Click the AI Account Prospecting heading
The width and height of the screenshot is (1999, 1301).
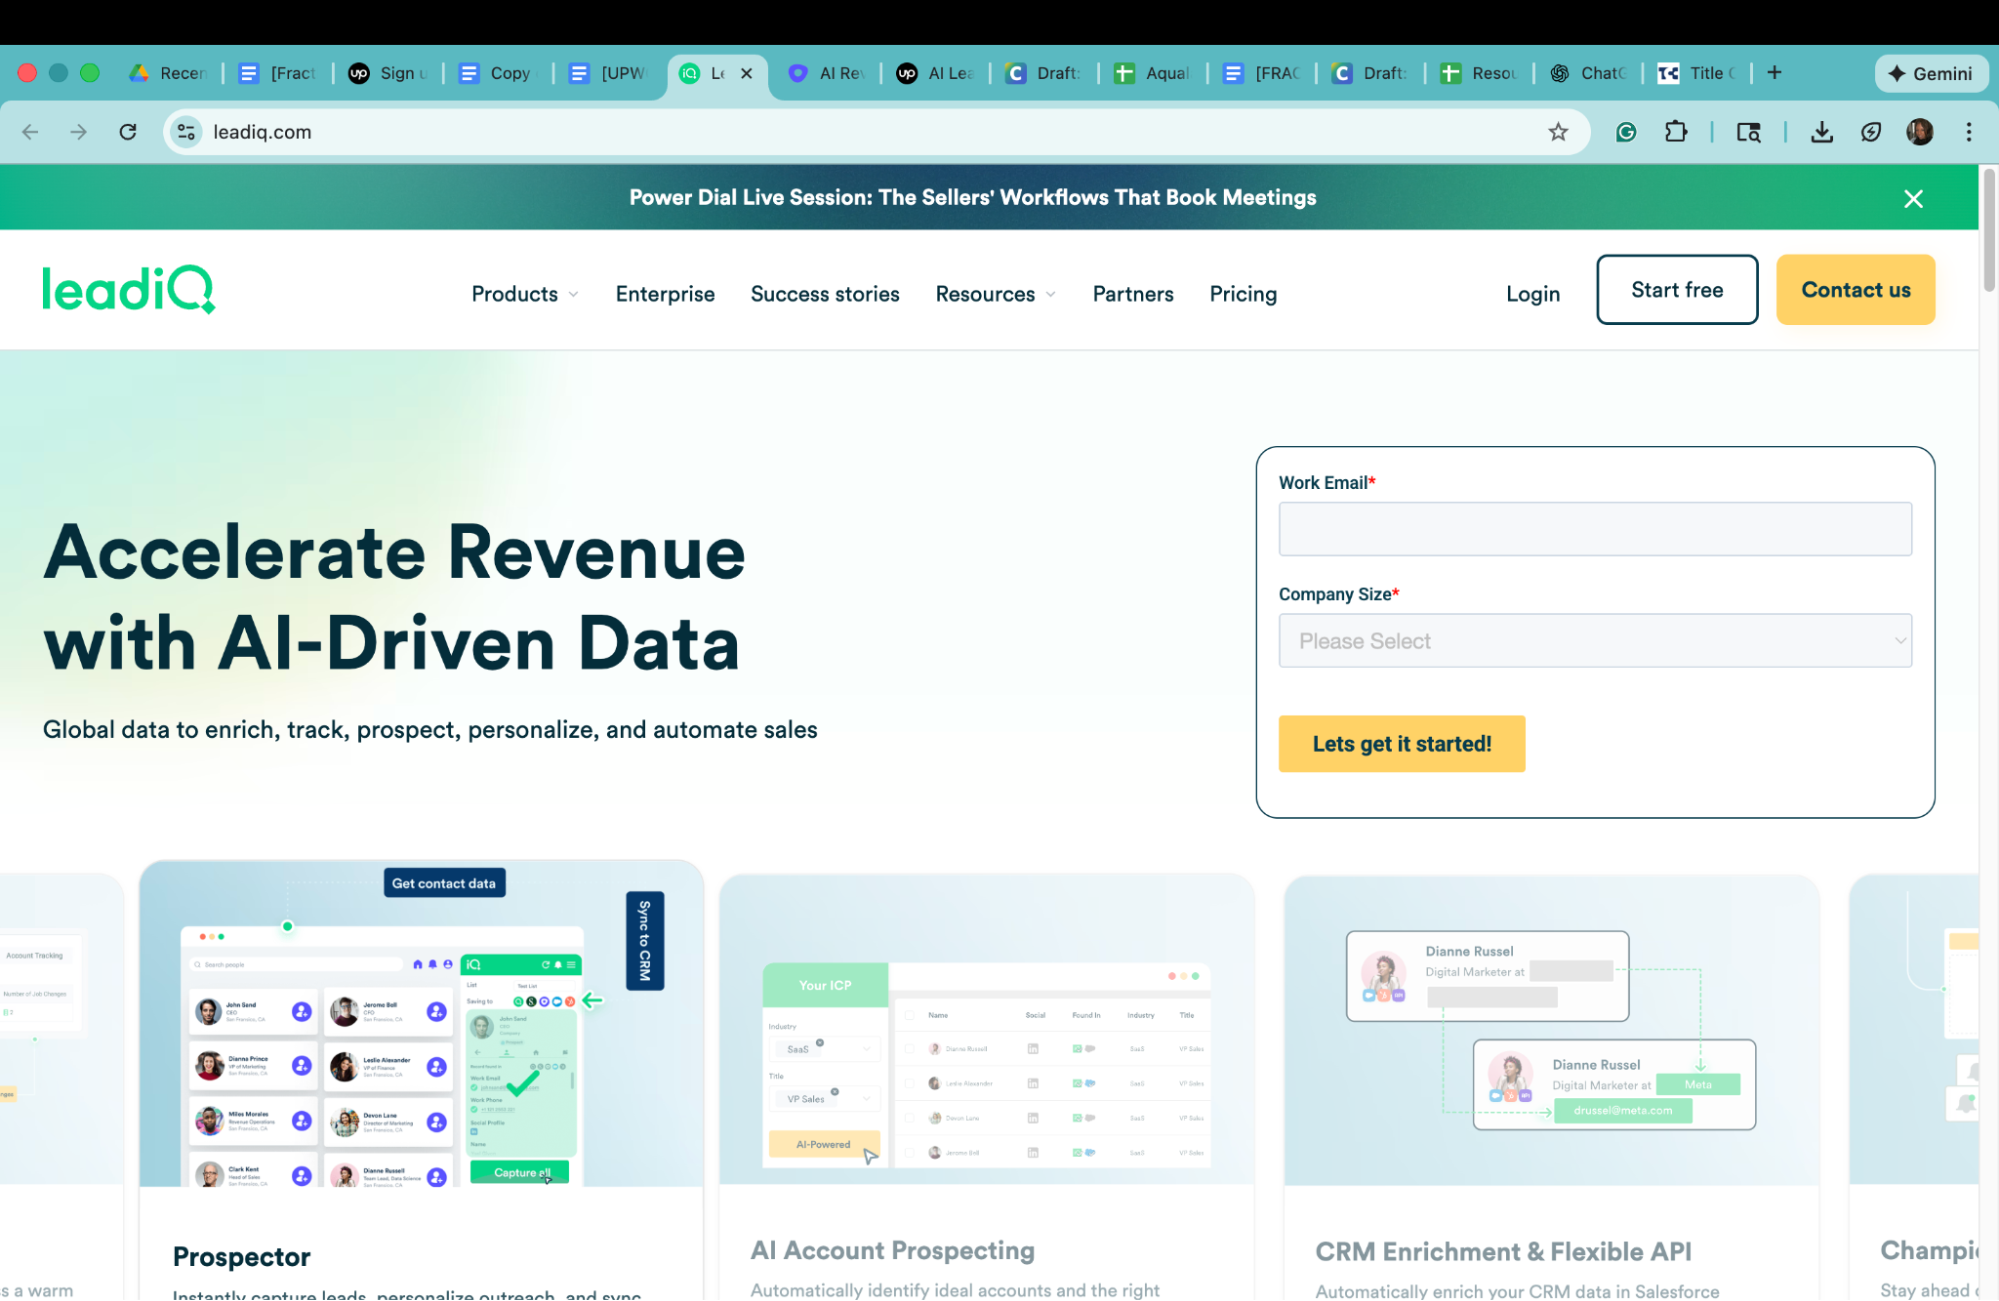[892, 1251]
